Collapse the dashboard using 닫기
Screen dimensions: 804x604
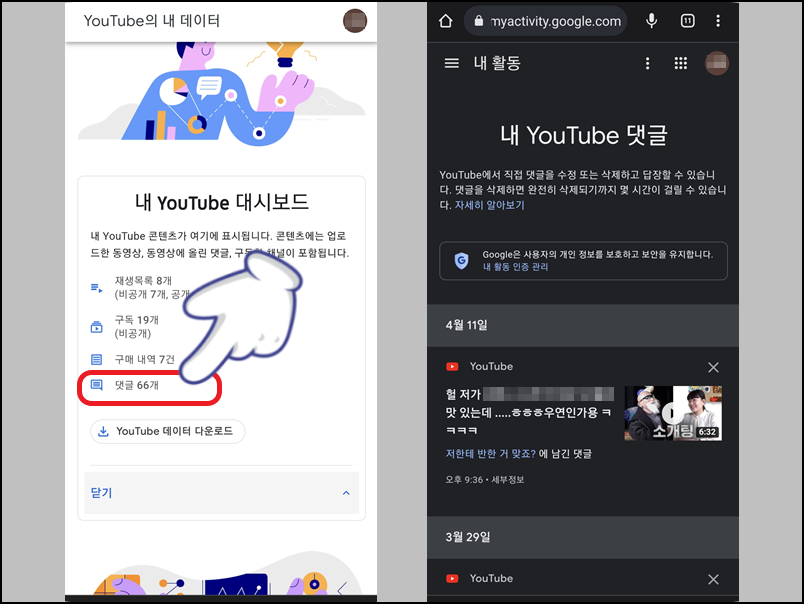pos(222,493)
